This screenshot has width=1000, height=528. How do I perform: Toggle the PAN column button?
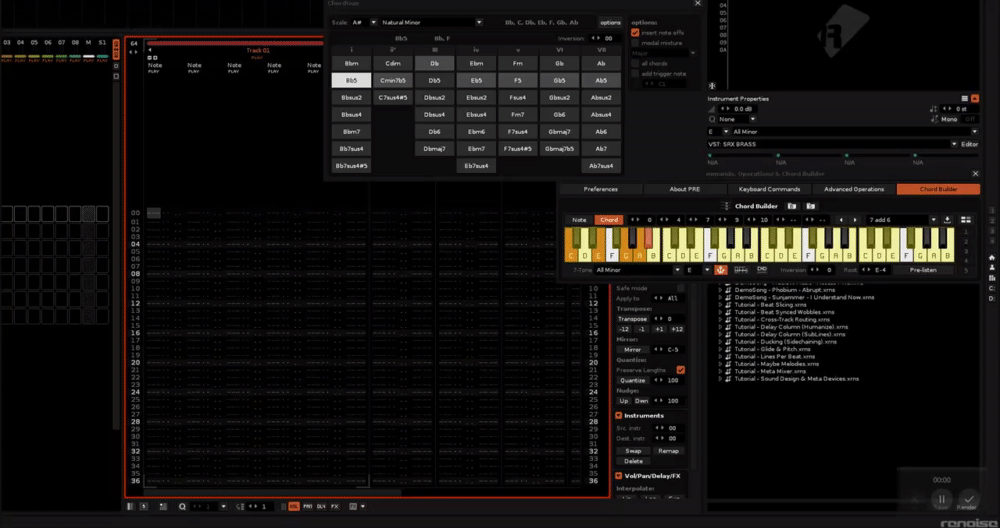(307, 506)
